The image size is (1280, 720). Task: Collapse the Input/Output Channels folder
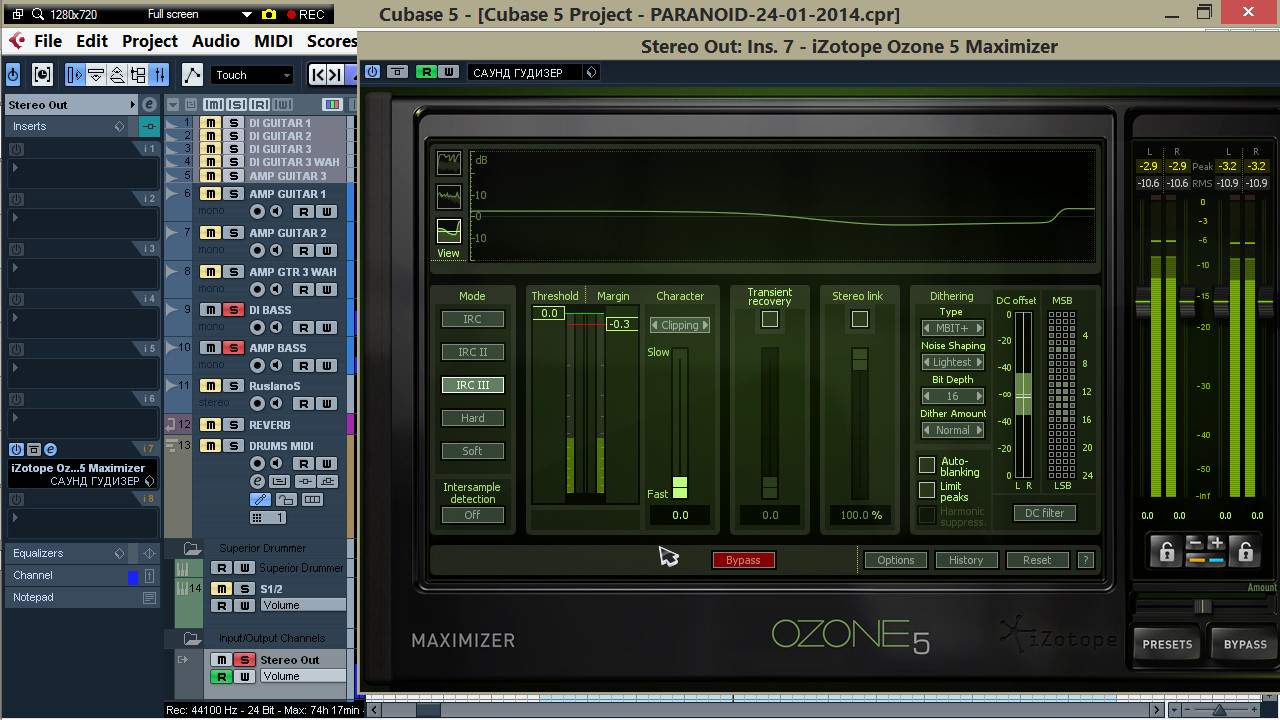click(191, 638)
